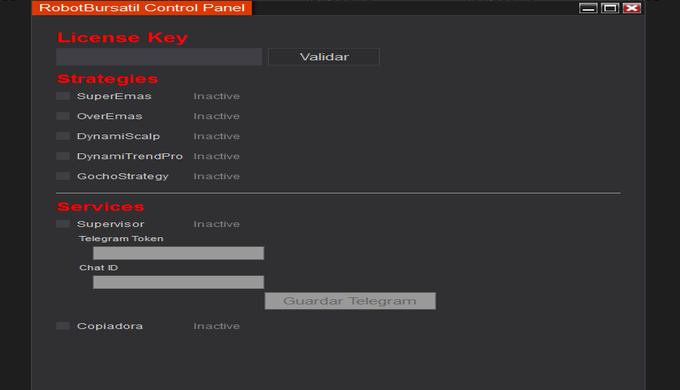
Task: Minimize the RobotBursatil Control Panel window
Action: click(588, 8)
